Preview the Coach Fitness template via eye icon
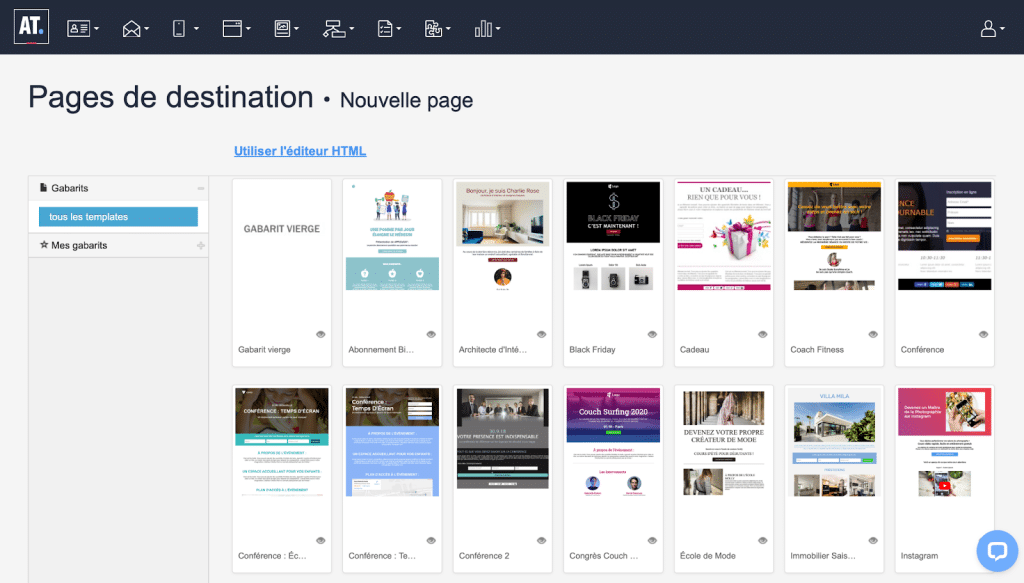1024x583 pixels. 873,334
